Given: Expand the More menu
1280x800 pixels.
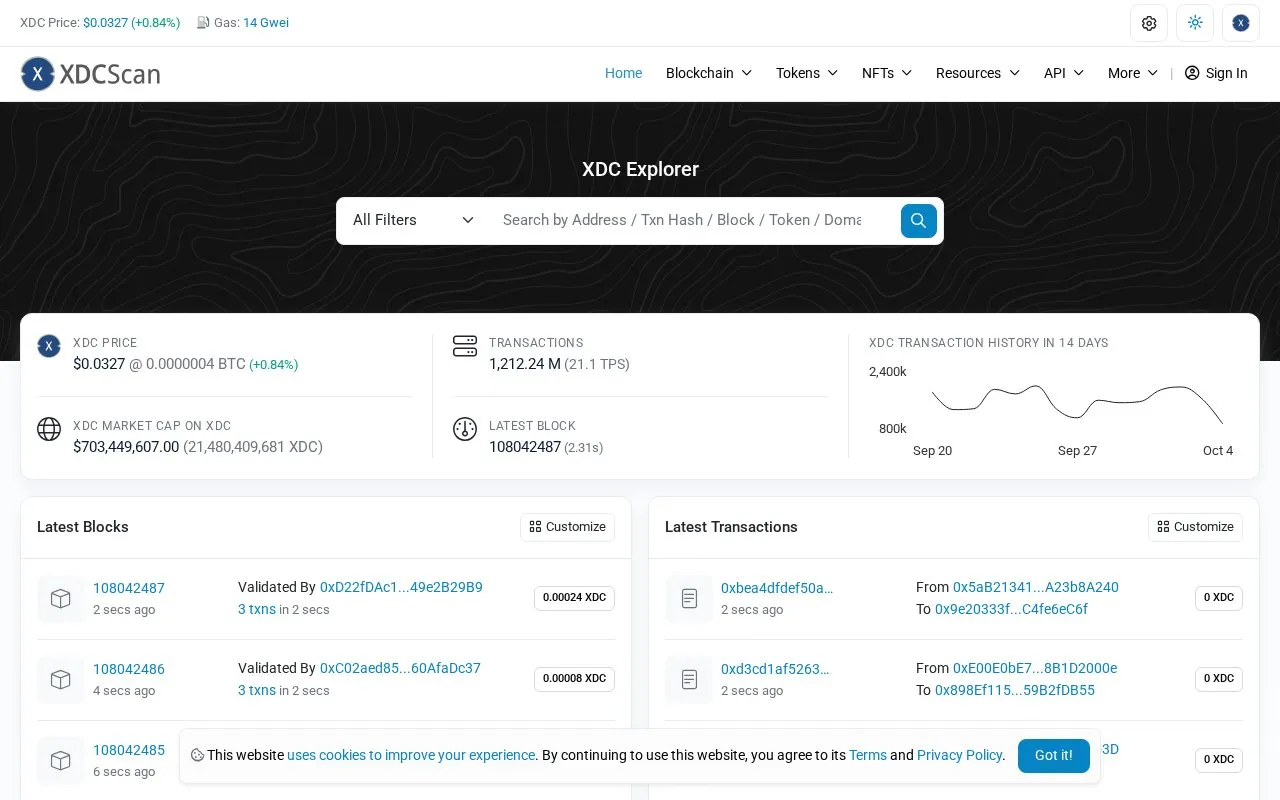Looking at the screenshot, I should 1133,73.
